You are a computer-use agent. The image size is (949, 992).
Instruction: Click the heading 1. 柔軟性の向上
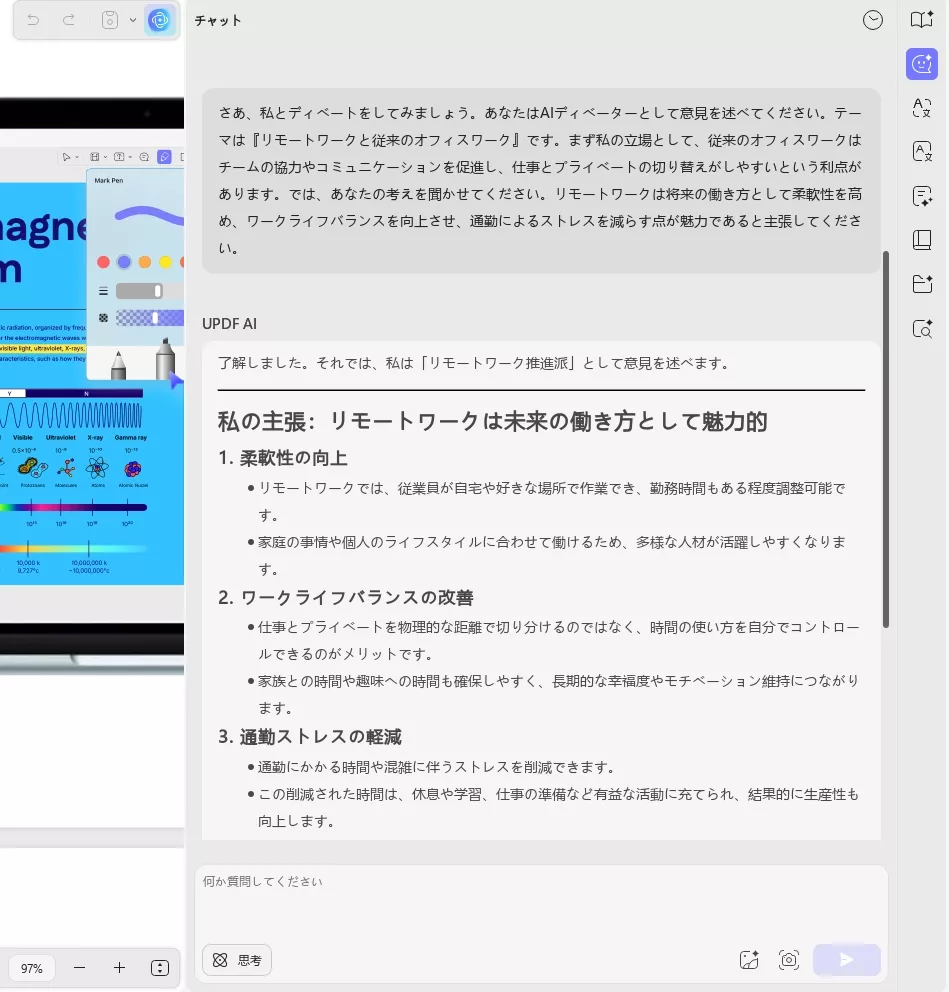[x=282, y=457]
